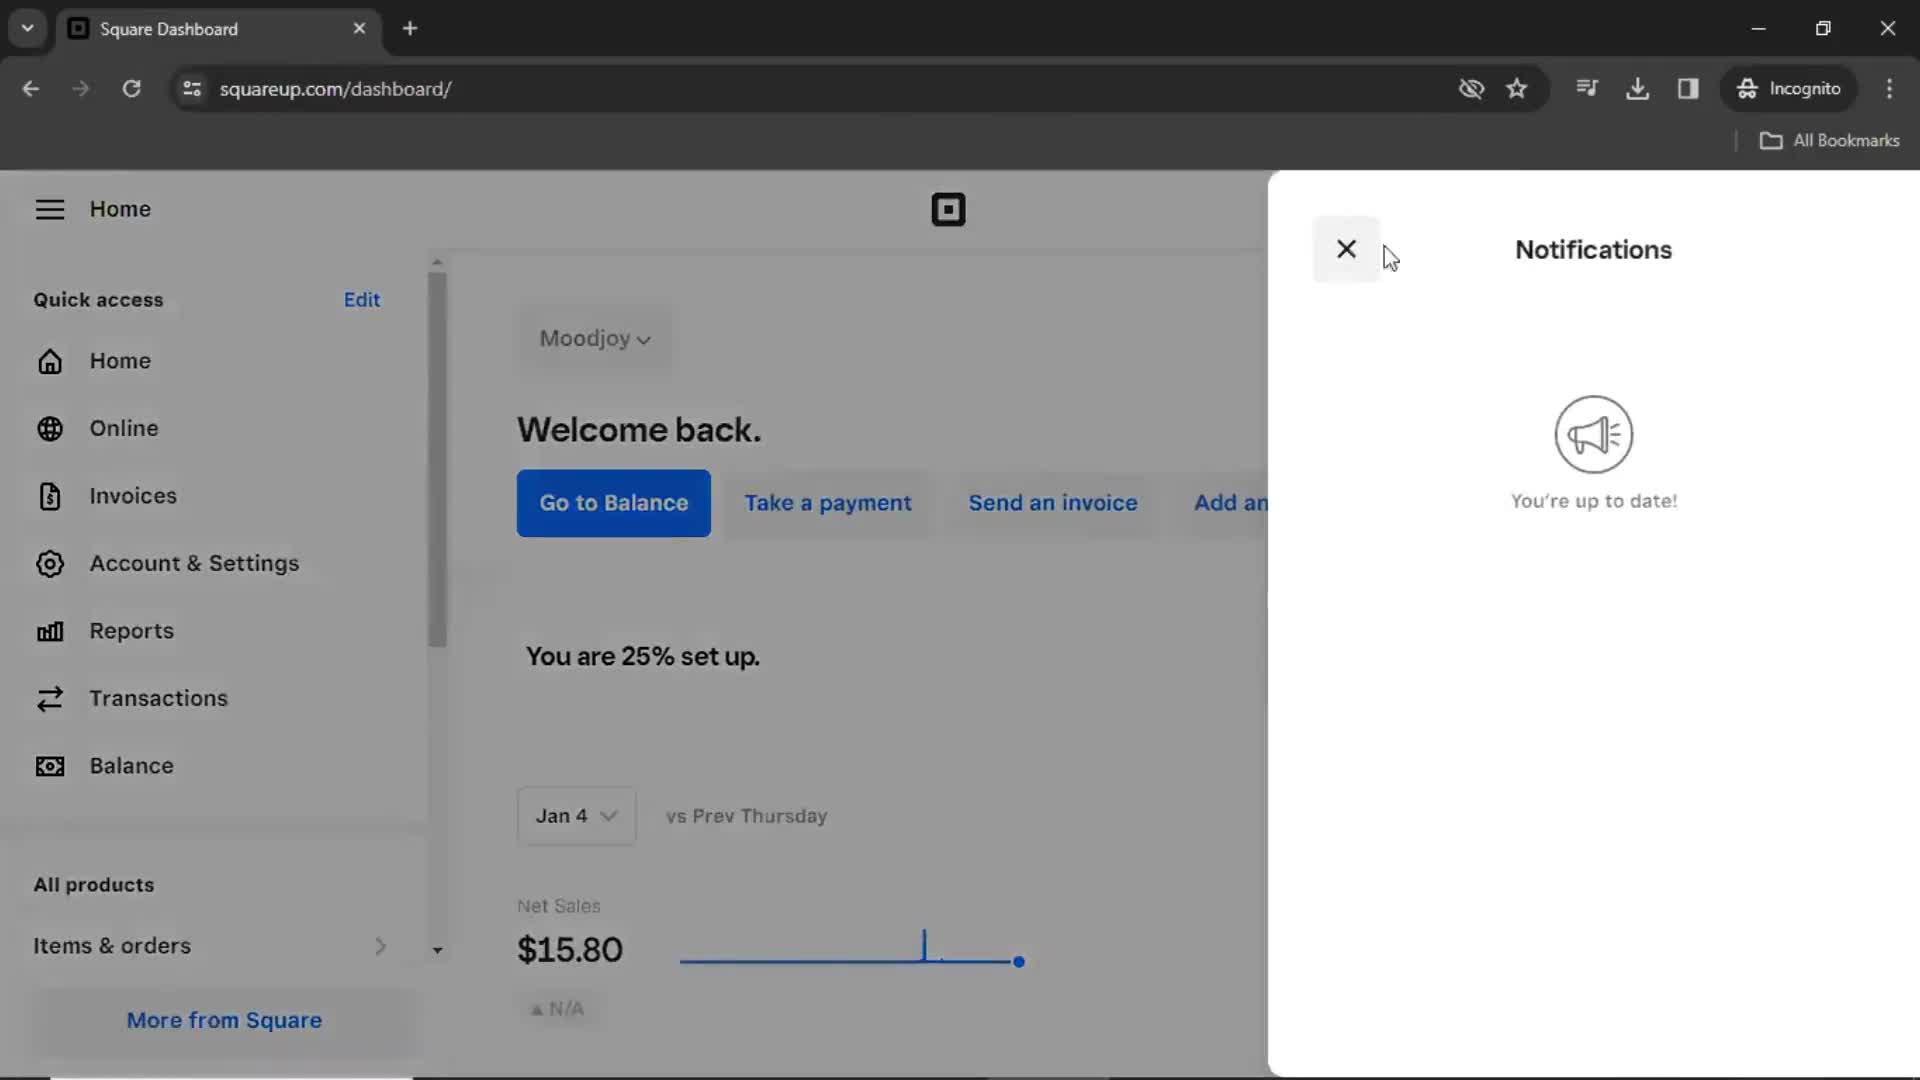1920x1080 pixels.
Task: Open Chrome's three-dot menu
Action: (1889, 89)
